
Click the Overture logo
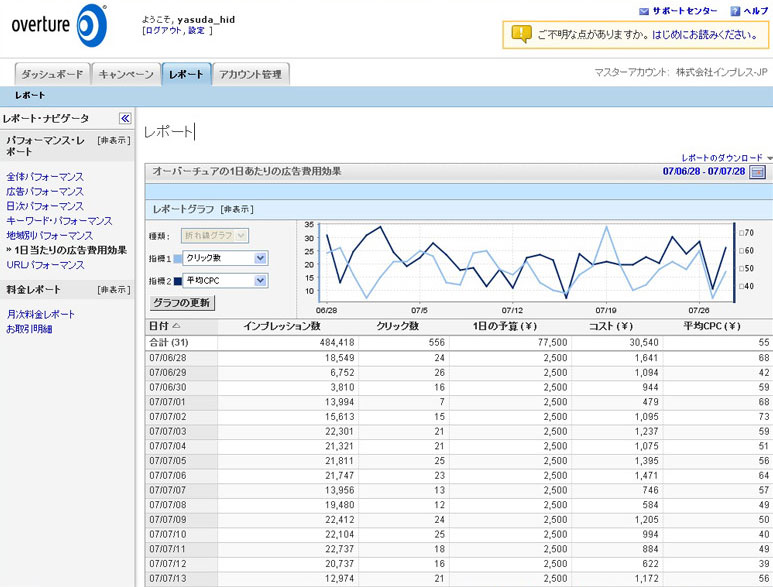(57, 26)
